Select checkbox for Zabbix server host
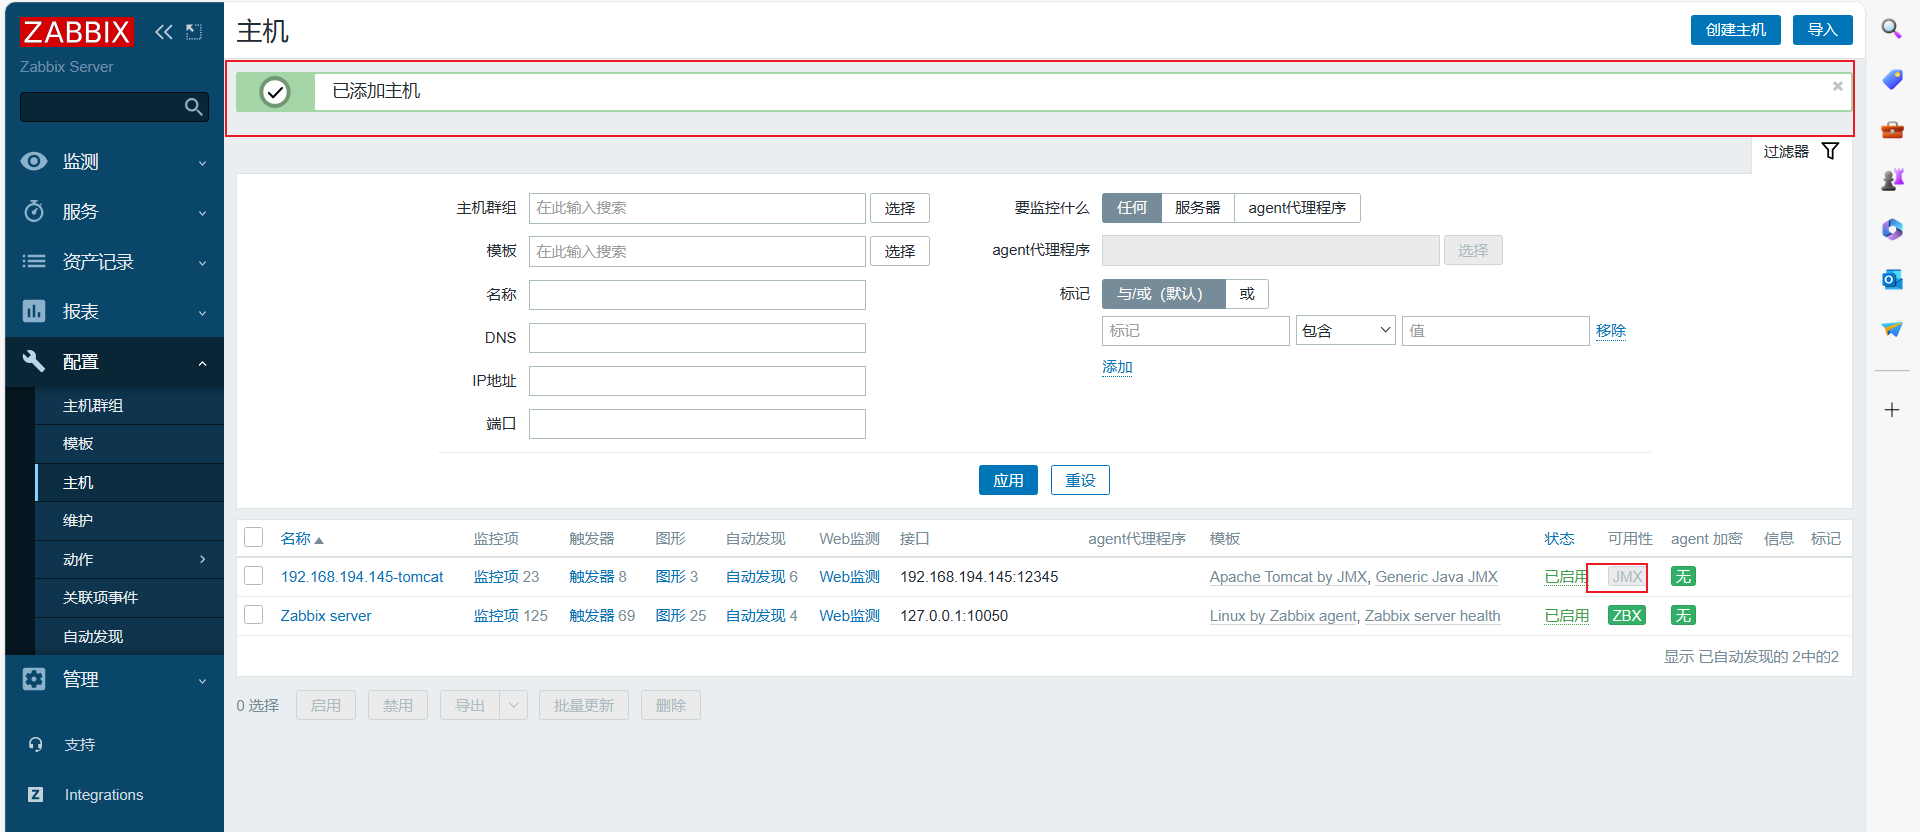The height and width of the screenshot is (832, 1920). [254, 616]
